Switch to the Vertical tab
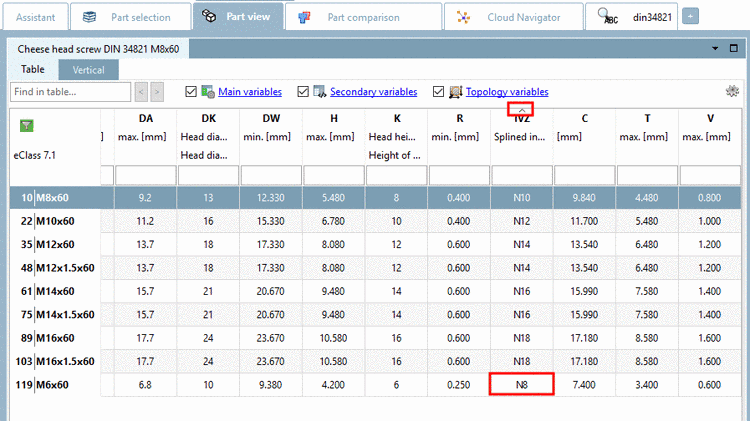The width and height of the screenshot is (750, 421). click(88, 70)
